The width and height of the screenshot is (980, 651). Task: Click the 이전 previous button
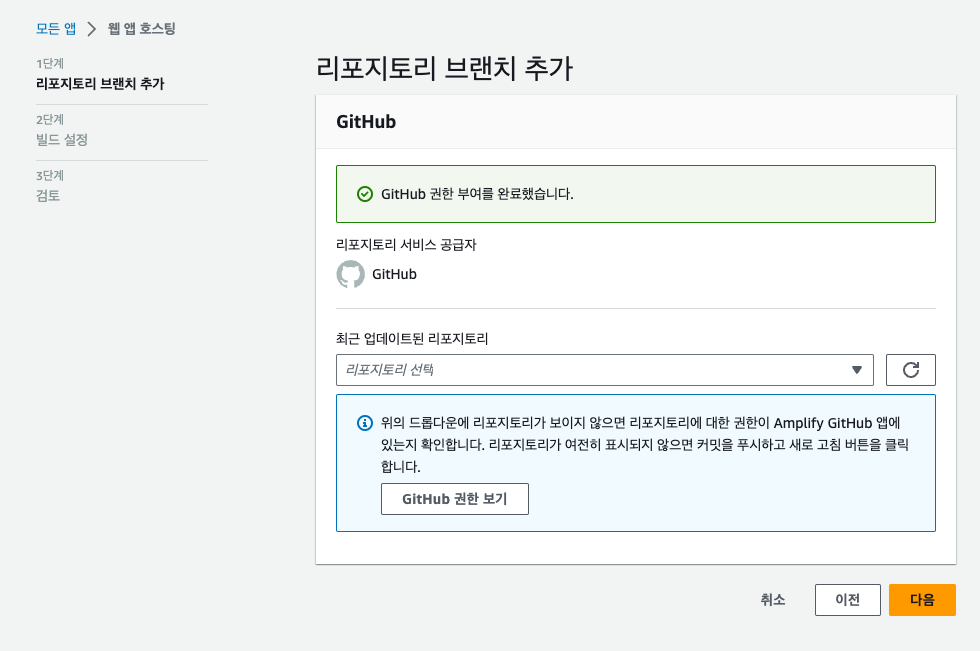pos(848,600)
